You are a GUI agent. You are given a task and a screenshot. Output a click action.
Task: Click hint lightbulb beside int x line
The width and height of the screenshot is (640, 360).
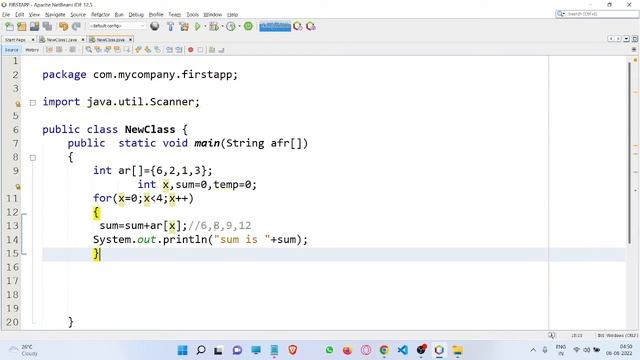click(x=18, y=186)
